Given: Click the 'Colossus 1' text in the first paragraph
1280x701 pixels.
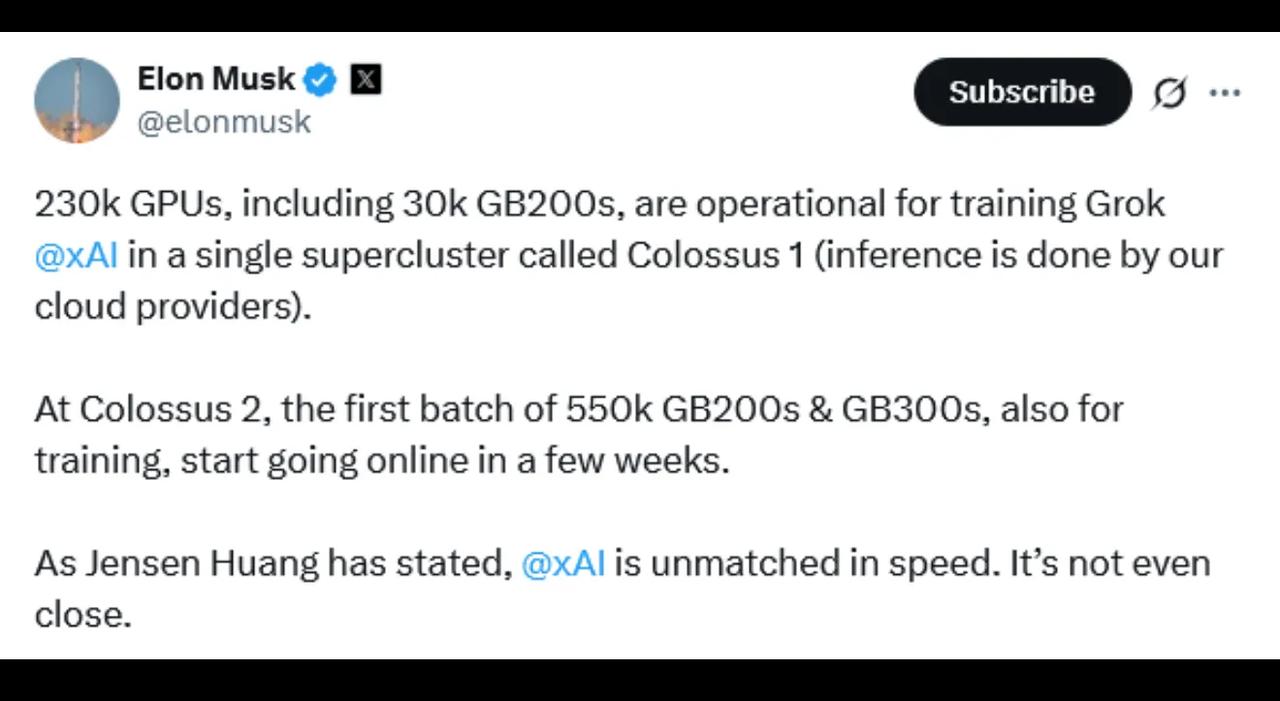Looking at the screenshot, I should click(715, 255).
